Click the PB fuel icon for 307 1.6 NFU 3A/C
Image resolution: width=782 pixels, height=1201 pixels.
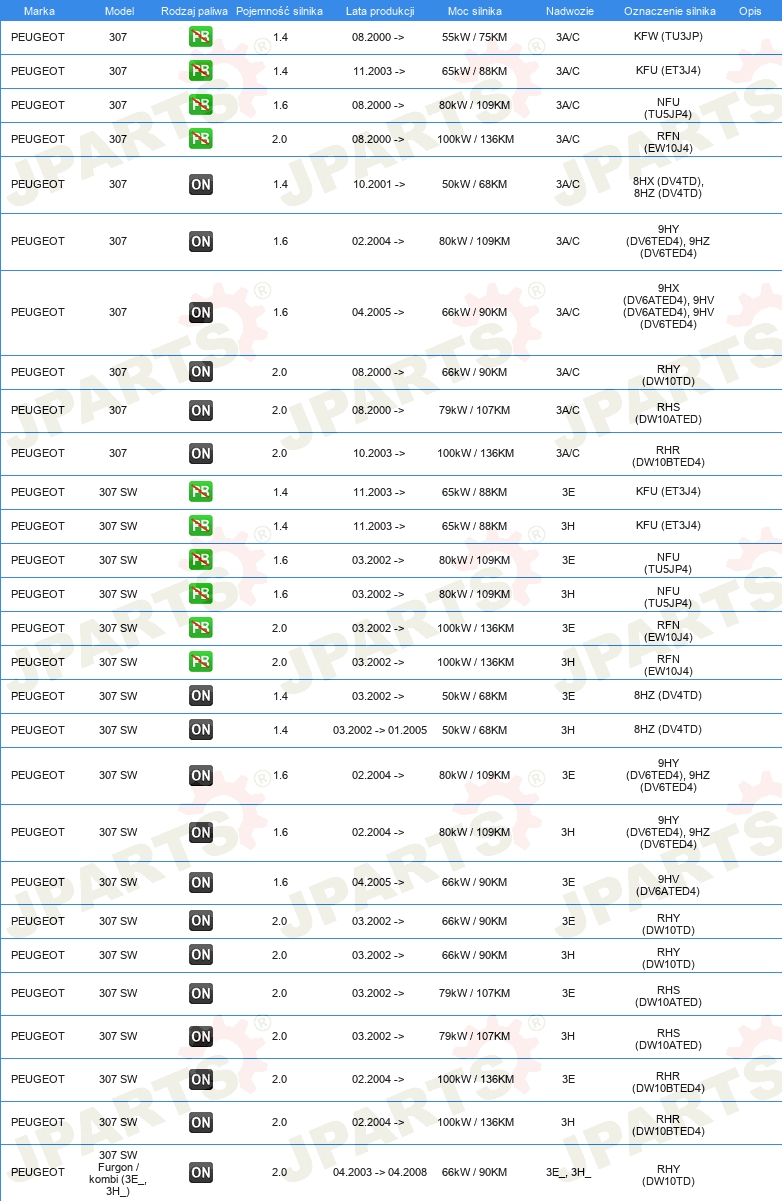[201, 105]
